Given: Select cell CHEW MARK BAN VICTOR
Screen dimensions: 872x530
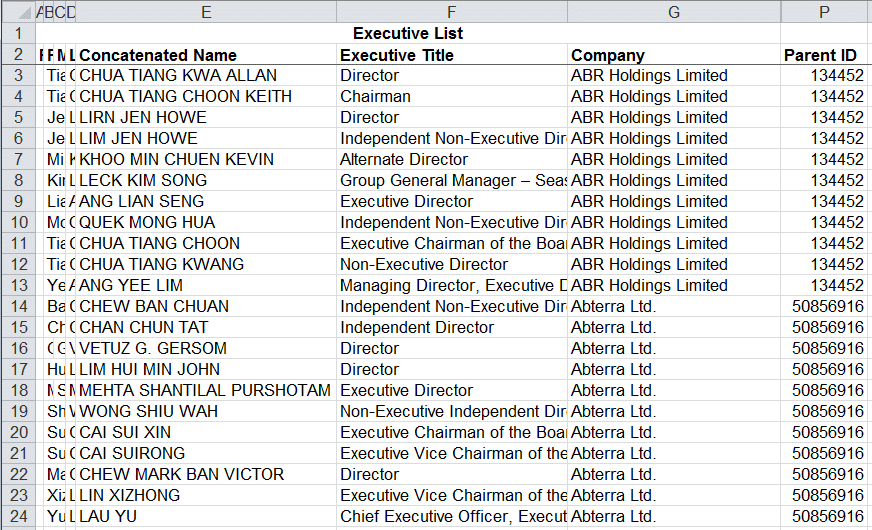Looking at the screenshot, I should tap(206, 474).
